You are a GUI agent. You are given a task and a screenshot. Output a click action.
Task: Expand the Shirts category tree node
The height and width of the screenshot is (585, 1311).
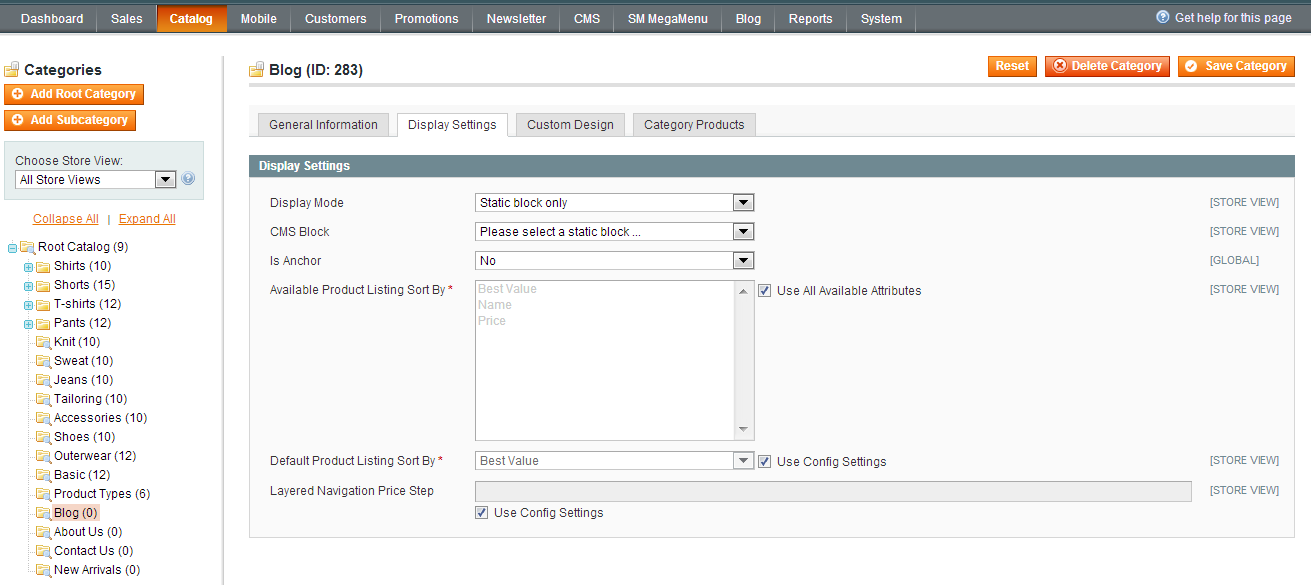click(29, 267)
